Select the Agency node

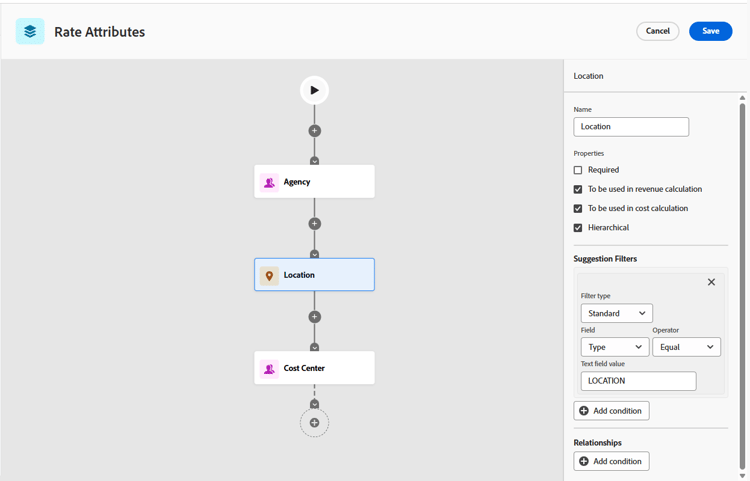[x=314, y=182]
